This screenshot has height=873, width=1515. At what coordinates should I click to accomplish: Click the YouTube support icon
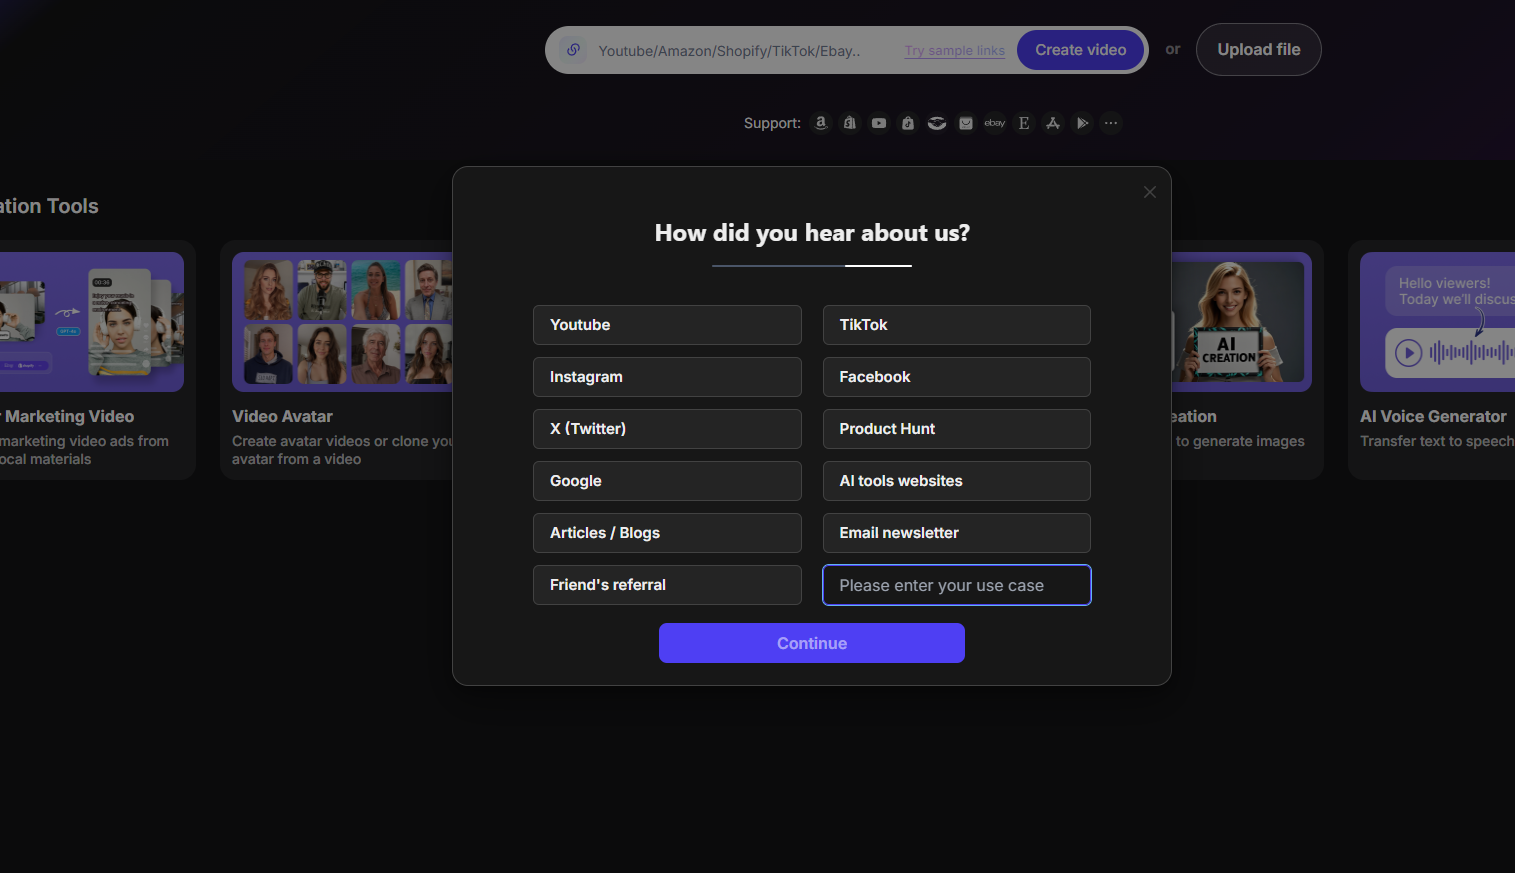(x=879, y=123)
